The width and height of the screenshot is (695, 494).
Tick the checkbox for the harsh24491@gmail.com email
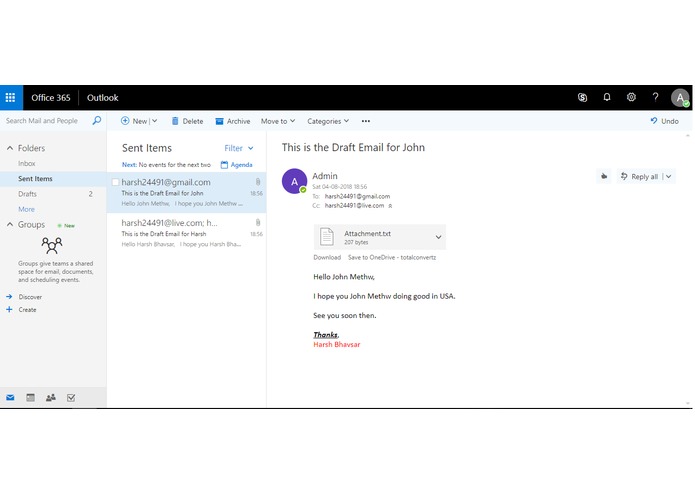click(115, 182)
